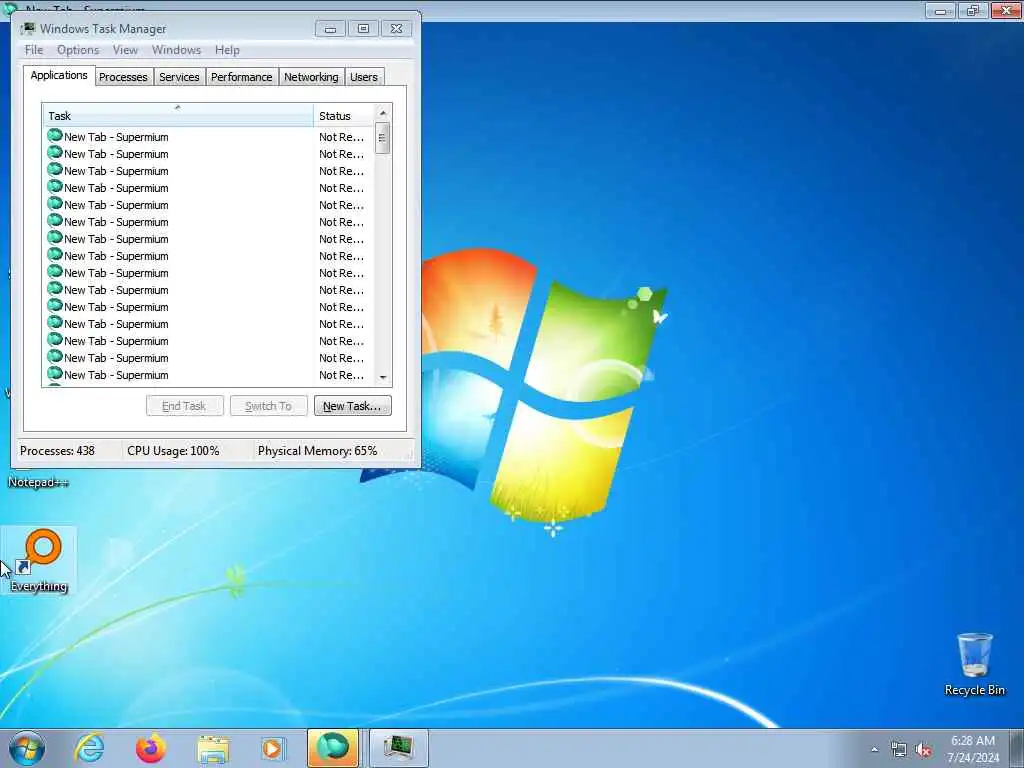Image resolution: width=1024 pixels, height=768 pixels.
Task: Switch to the Services tab
Action: (x=179, y=77)
